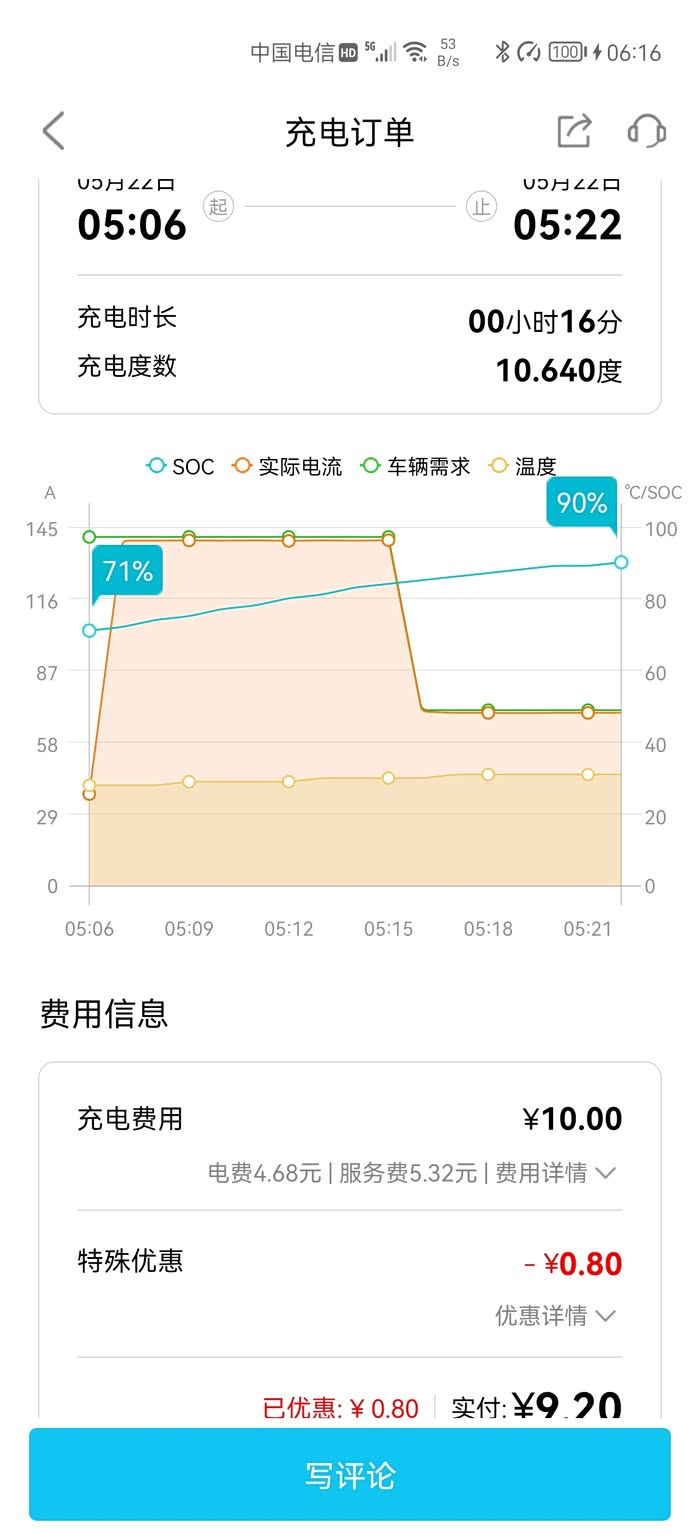Expand 优惠详情 discount details
Screen dimensions: 700x1540
click(x=554, y=1315)
